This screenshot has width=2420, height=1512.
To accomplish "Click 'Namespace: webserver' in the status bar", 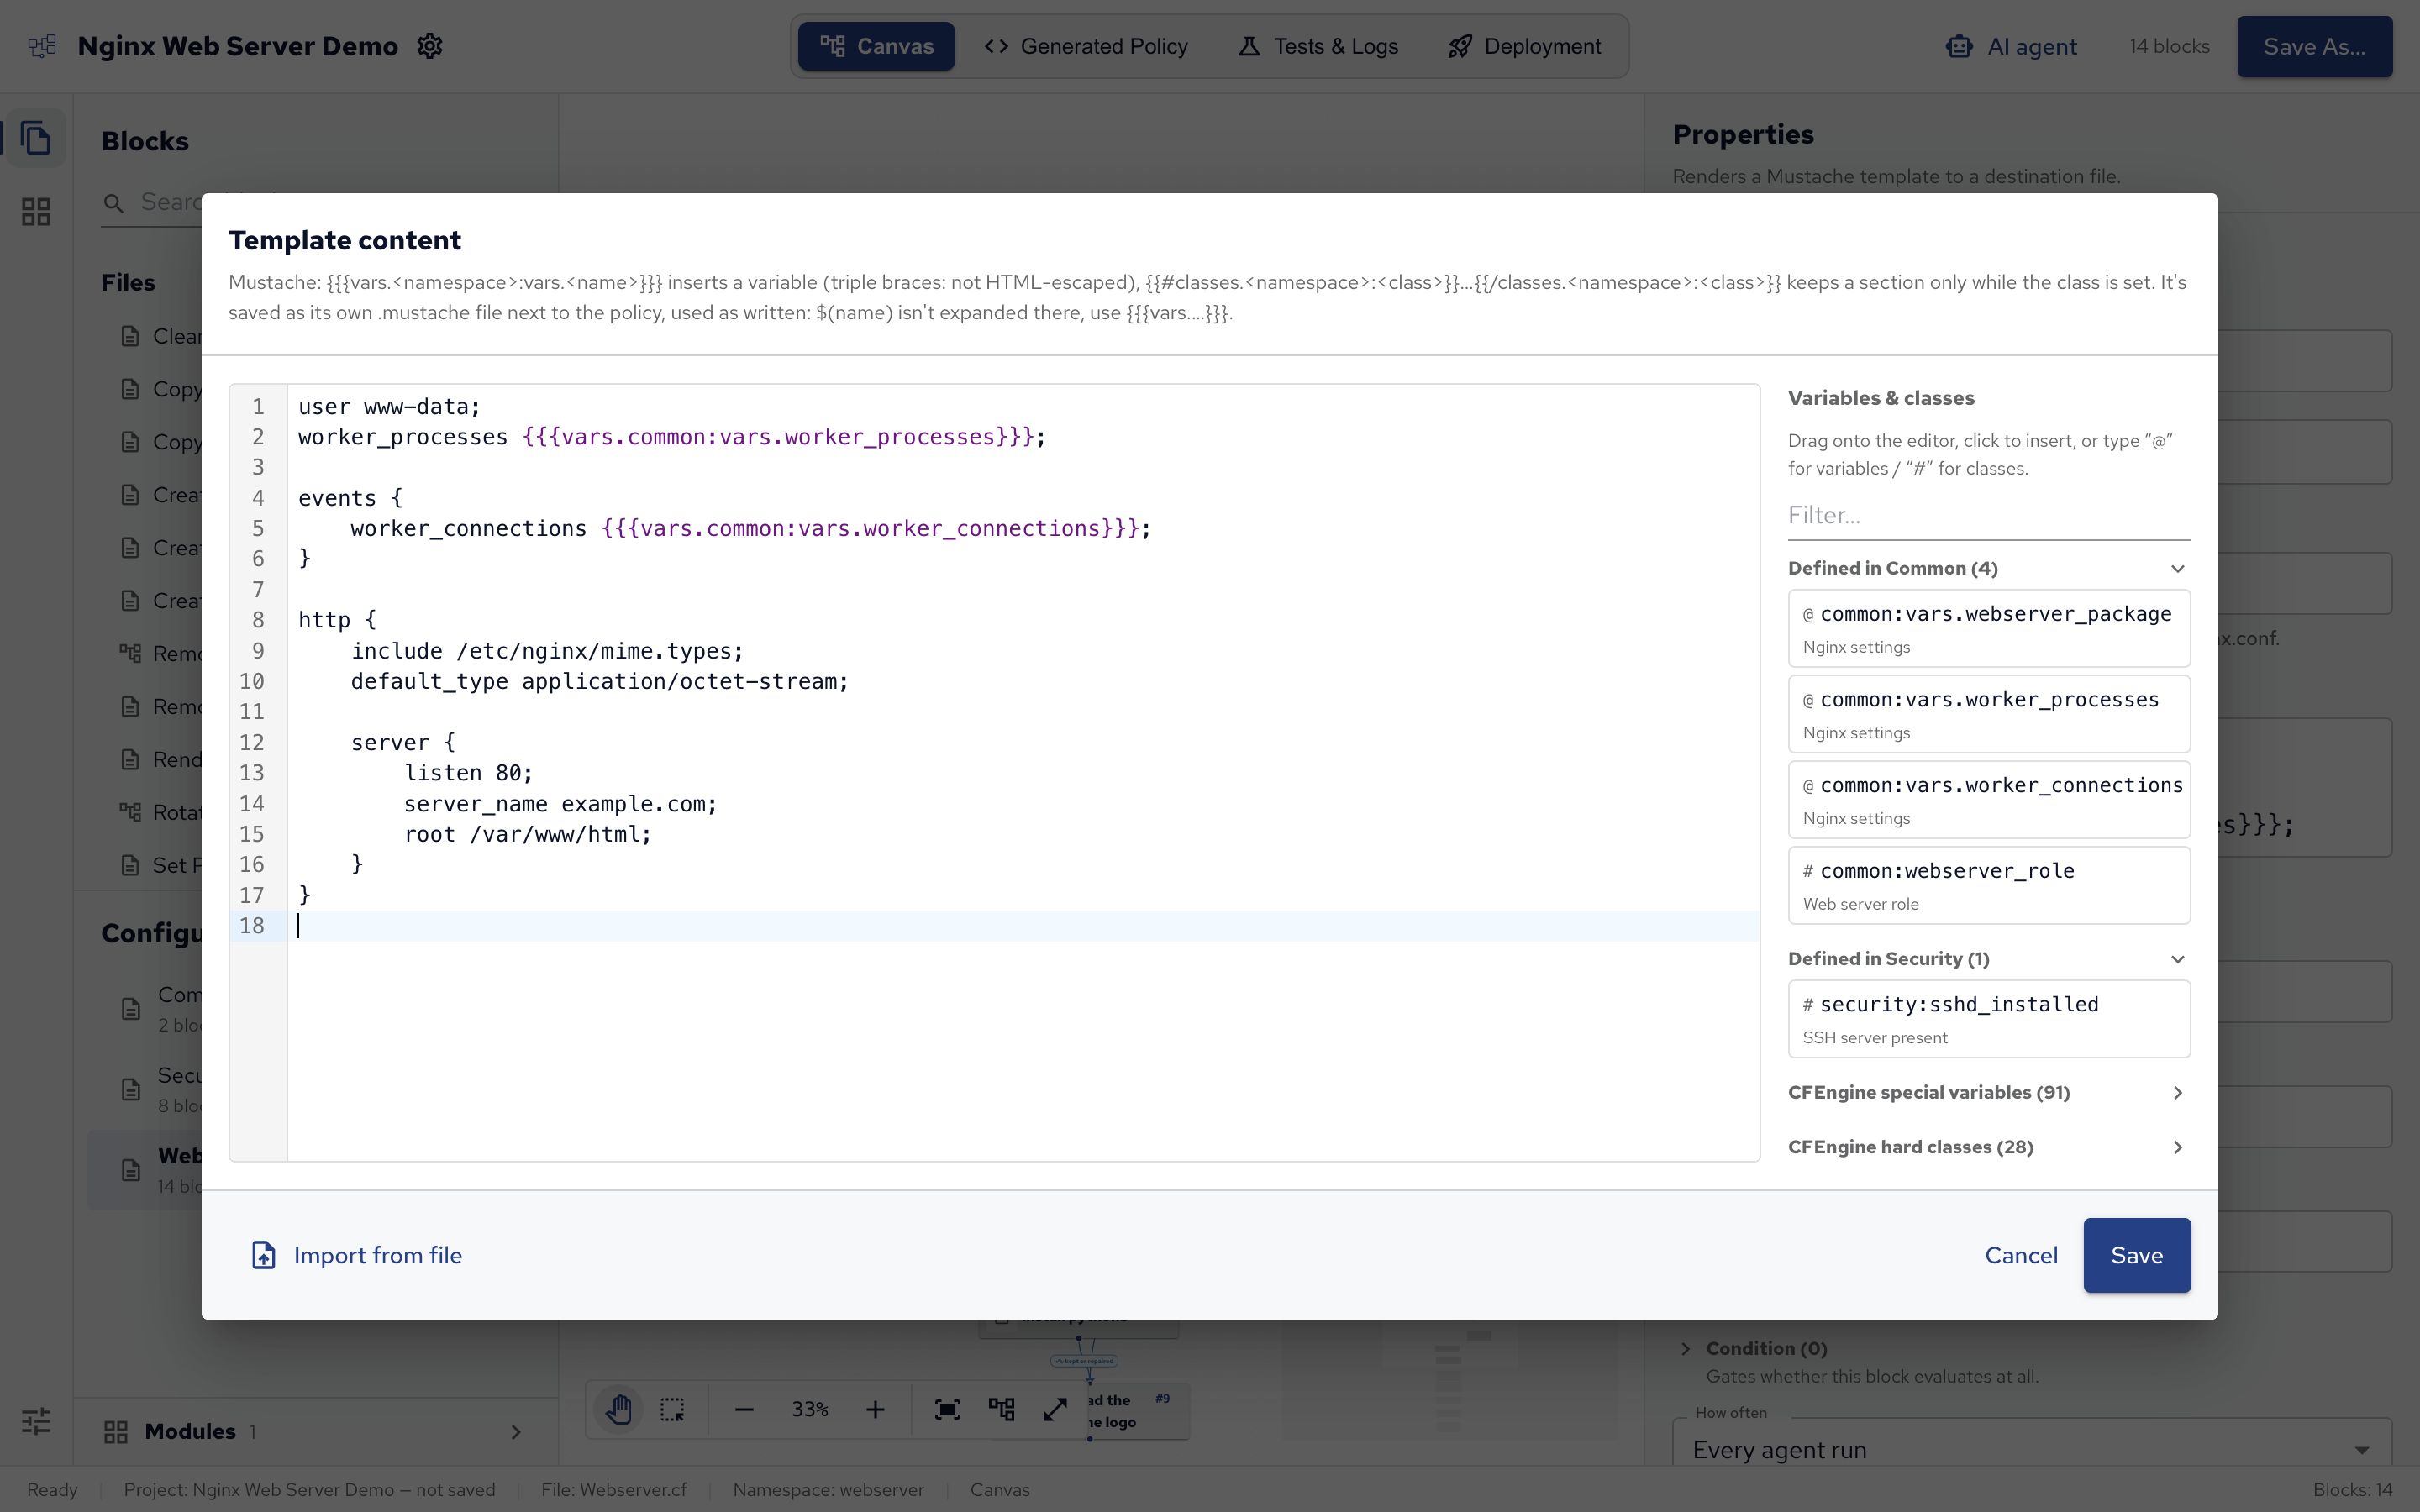I will (828, 1489).
